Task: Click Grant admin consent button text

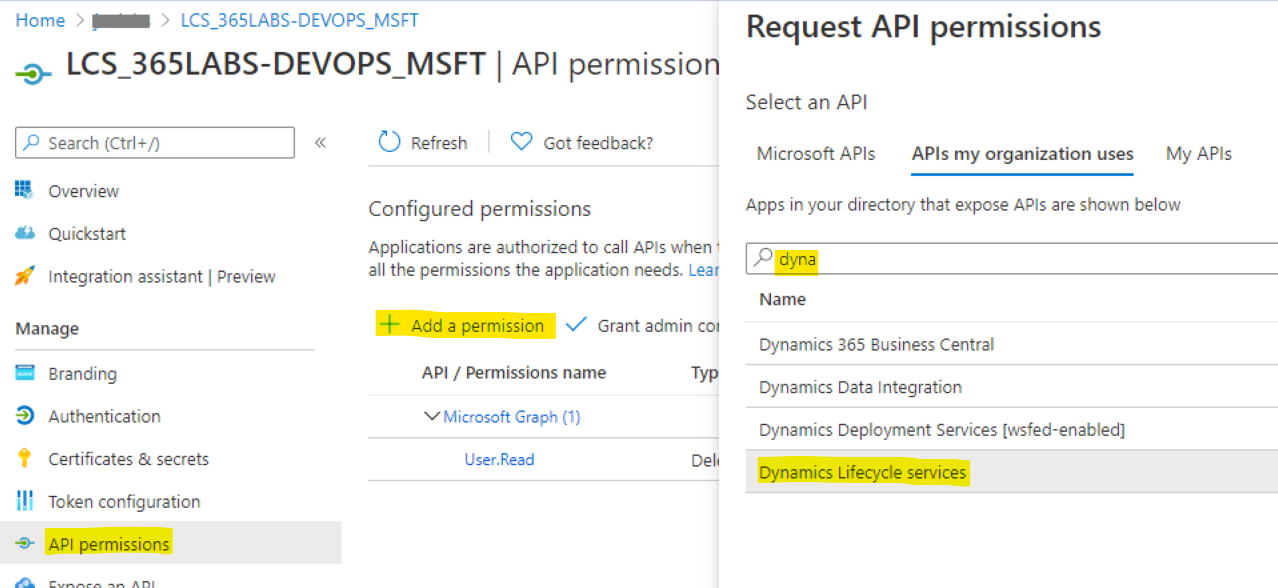Action: pyautogui.click(x=659, y=325)
